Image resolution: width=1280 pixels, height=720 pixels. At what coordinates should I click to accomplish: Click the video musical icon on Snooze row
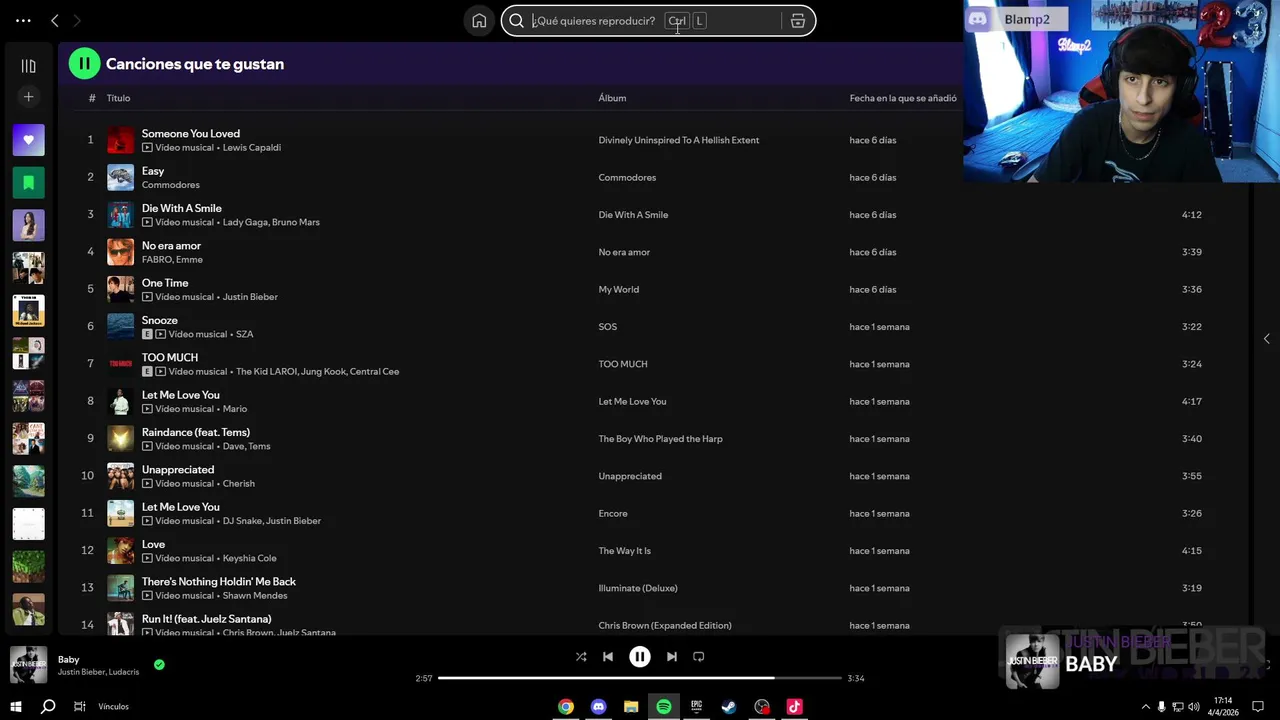[x=160, y=334]
